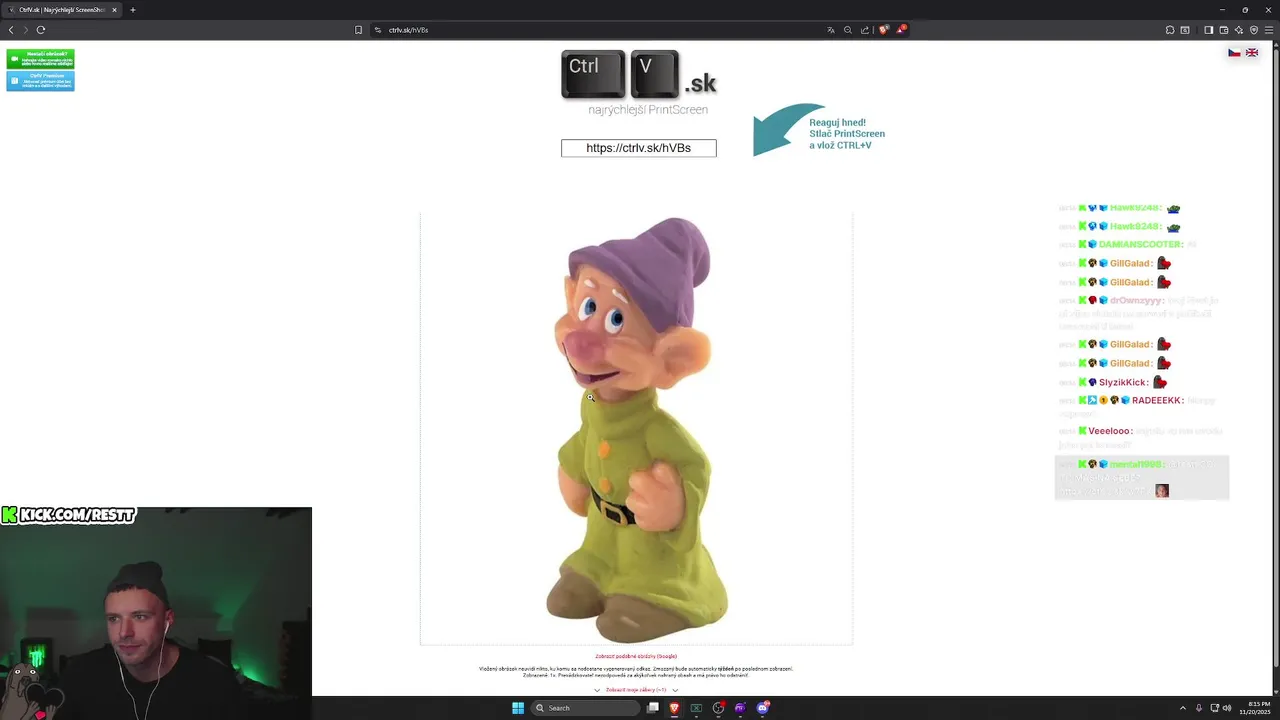Click the green video recording banner
Screen dimensions: 1280x720
40,59
